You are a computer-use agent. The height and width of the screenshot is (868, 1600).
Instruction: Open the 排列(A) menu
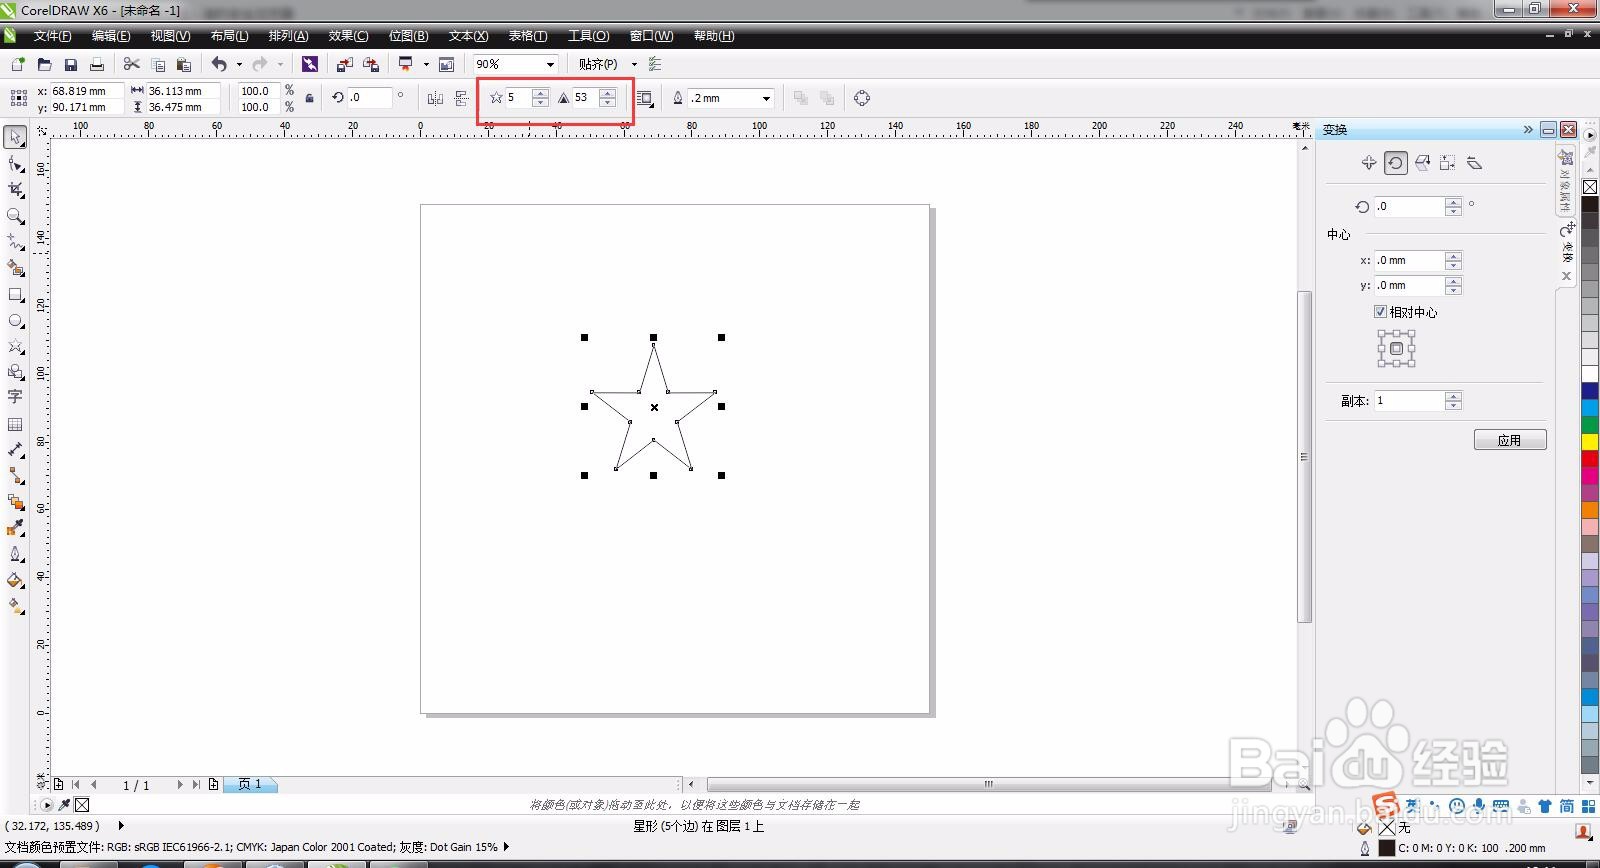(x=288, y=35)
